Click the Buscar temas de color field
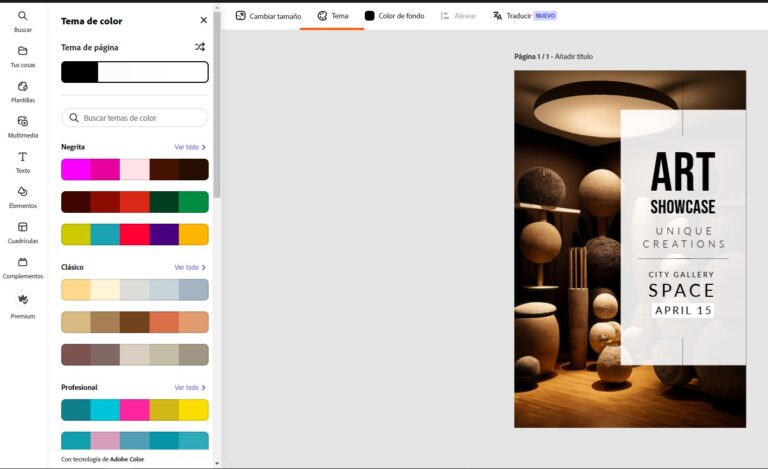Viewport: 768px width, 469px height. [135, 118]
